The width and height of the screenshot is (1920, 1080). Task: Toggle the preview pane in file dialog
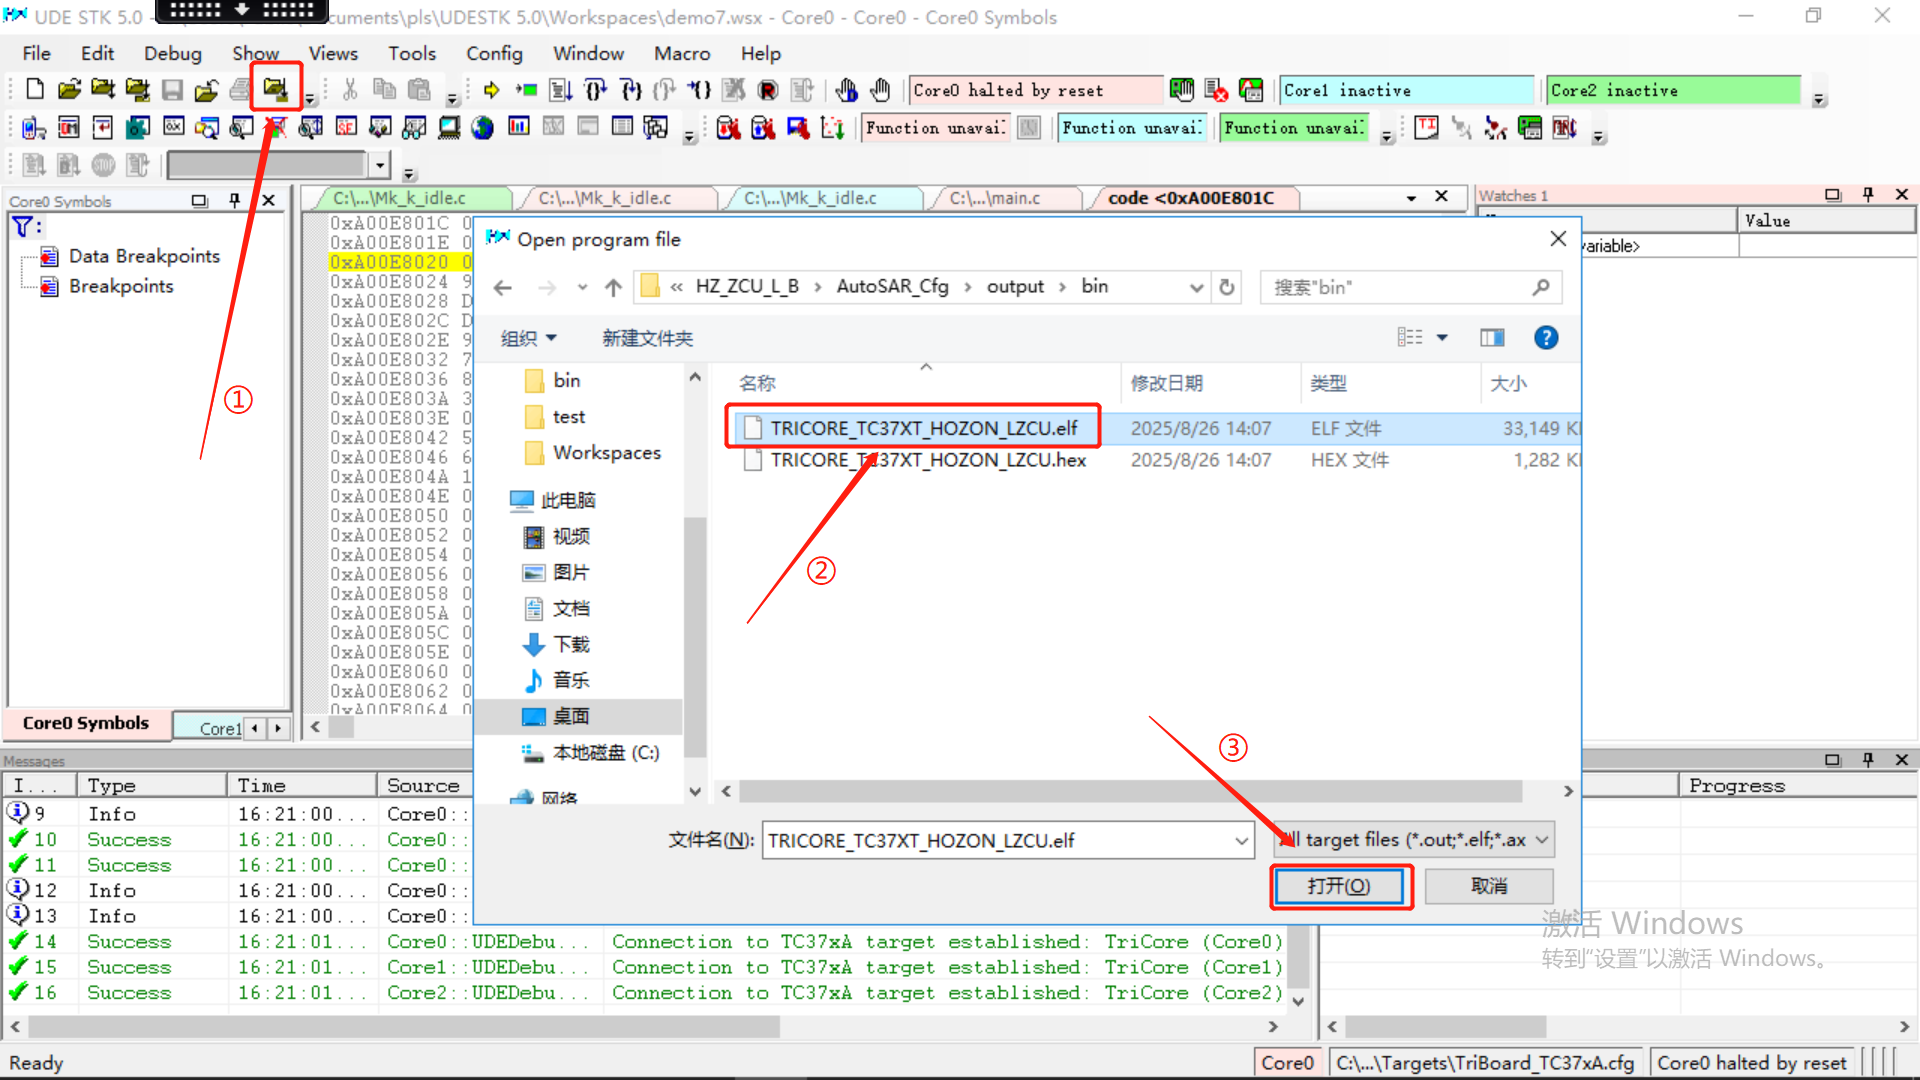tap(1492, 338)
